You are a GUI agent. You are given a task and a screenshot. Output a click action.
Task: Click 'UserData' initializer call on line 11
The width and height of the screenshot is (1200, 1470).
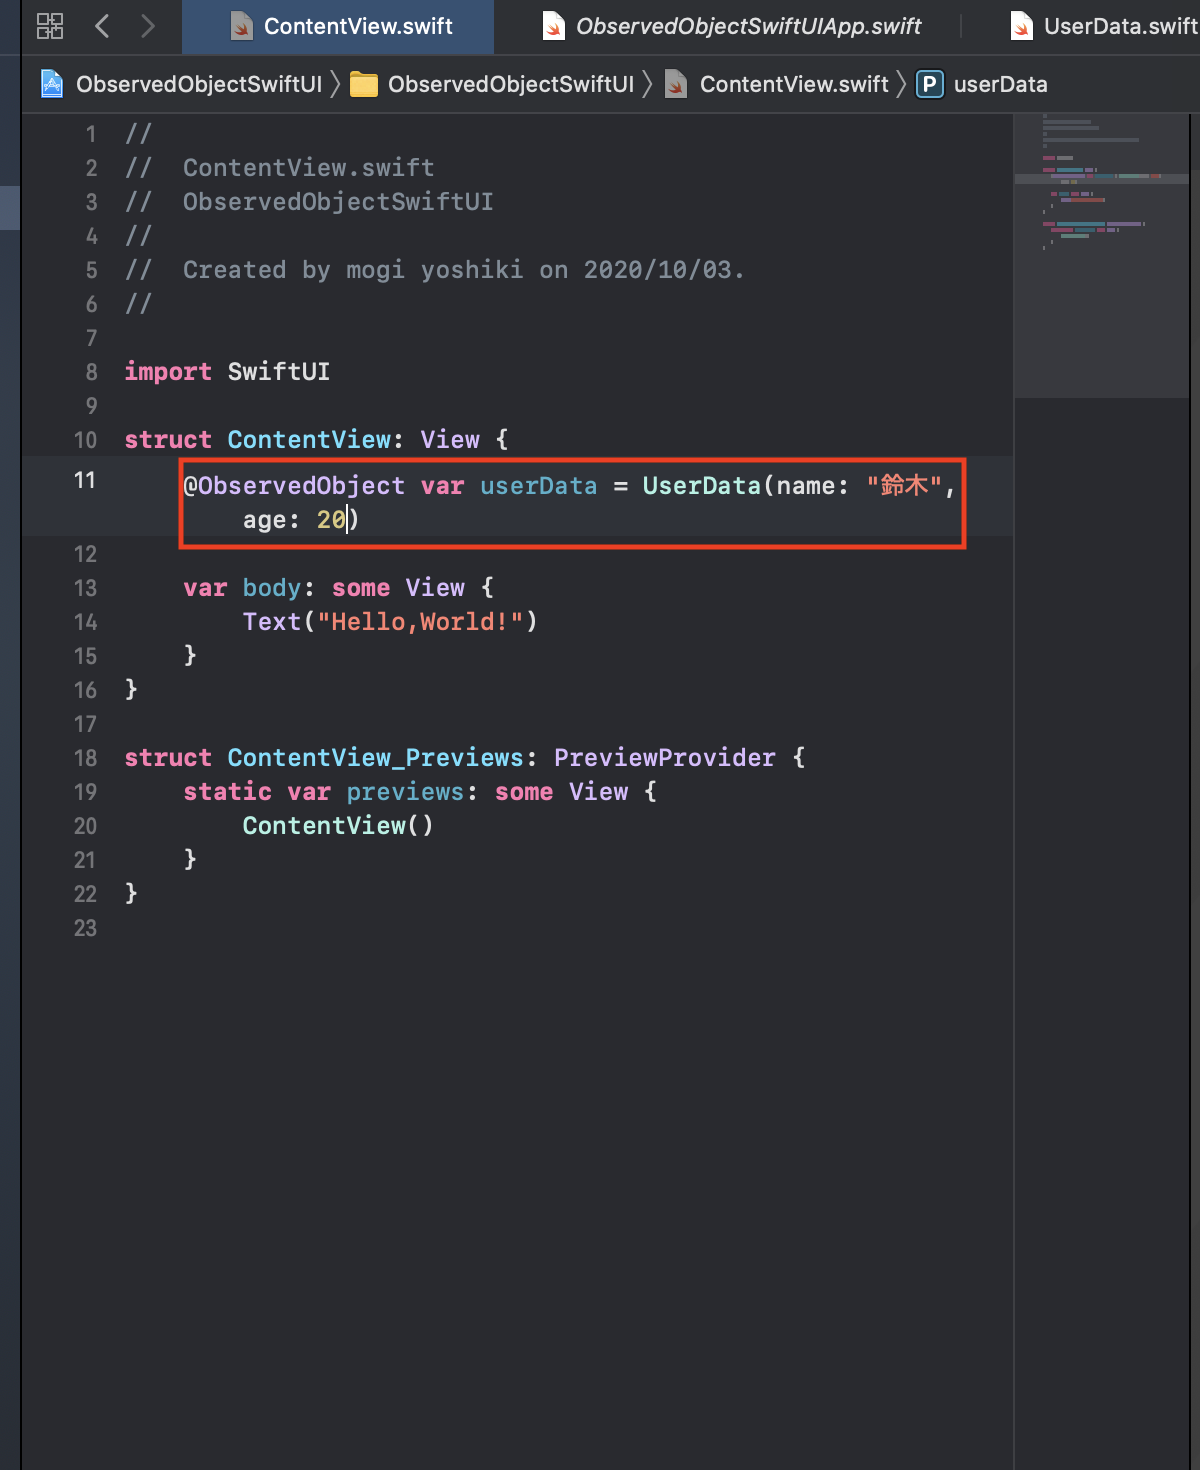coord(701,486)
